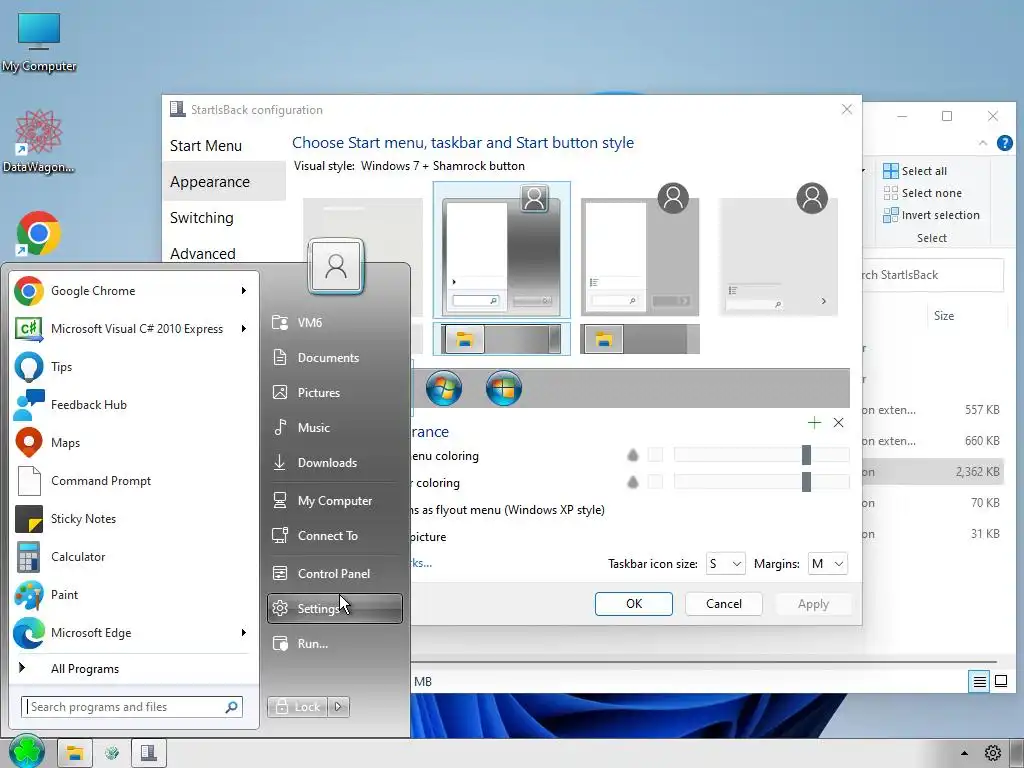Select the flat gray taskbar style thumbnail
This screenshot has width=1024, height=768.
[x=640, y=339]
